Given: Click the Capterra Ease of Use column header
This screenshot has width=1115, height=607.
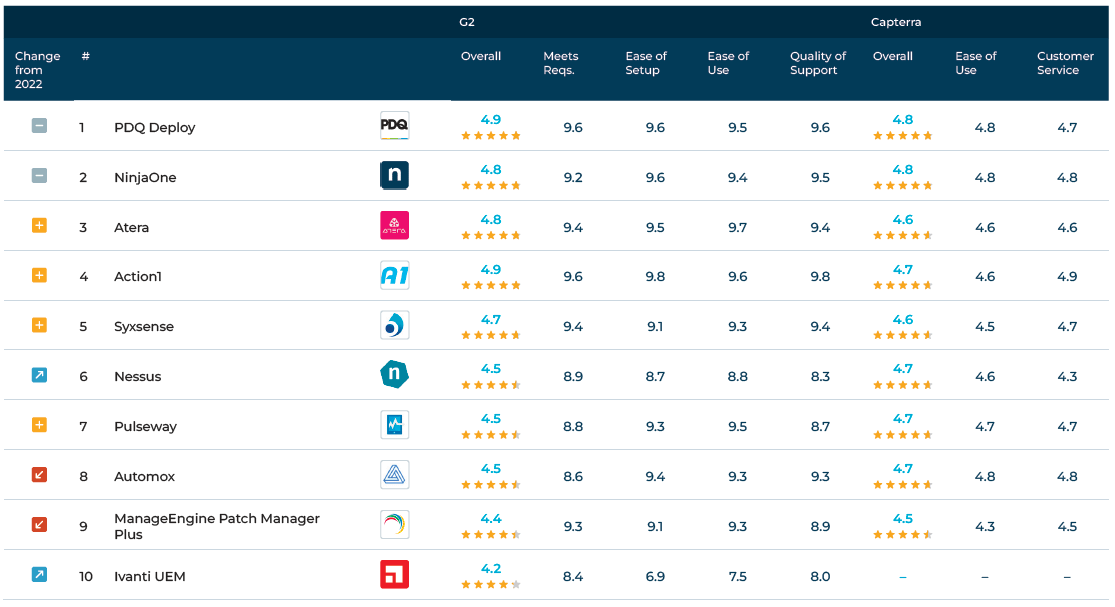Looking at the screenshot, I should pos(976,63).
